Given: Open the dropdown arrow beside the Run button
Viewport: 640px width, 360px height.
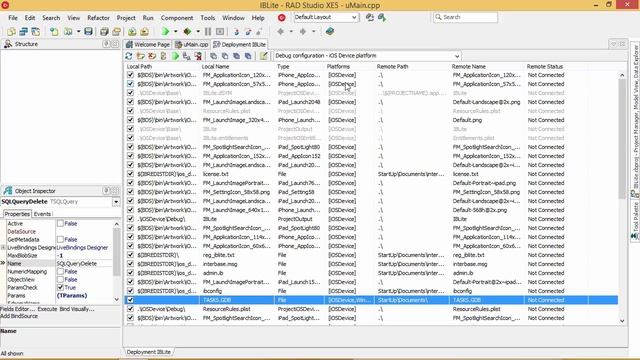Looking at the screenshot, I should click(x=176, y=31).
